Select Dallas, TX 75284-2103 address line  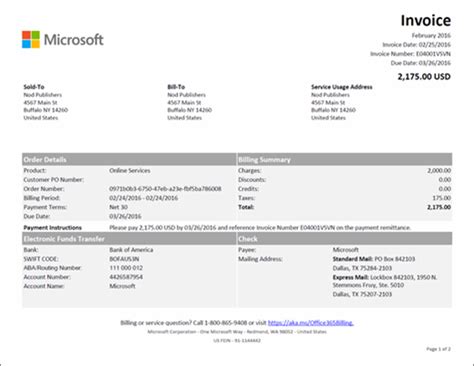362,268
